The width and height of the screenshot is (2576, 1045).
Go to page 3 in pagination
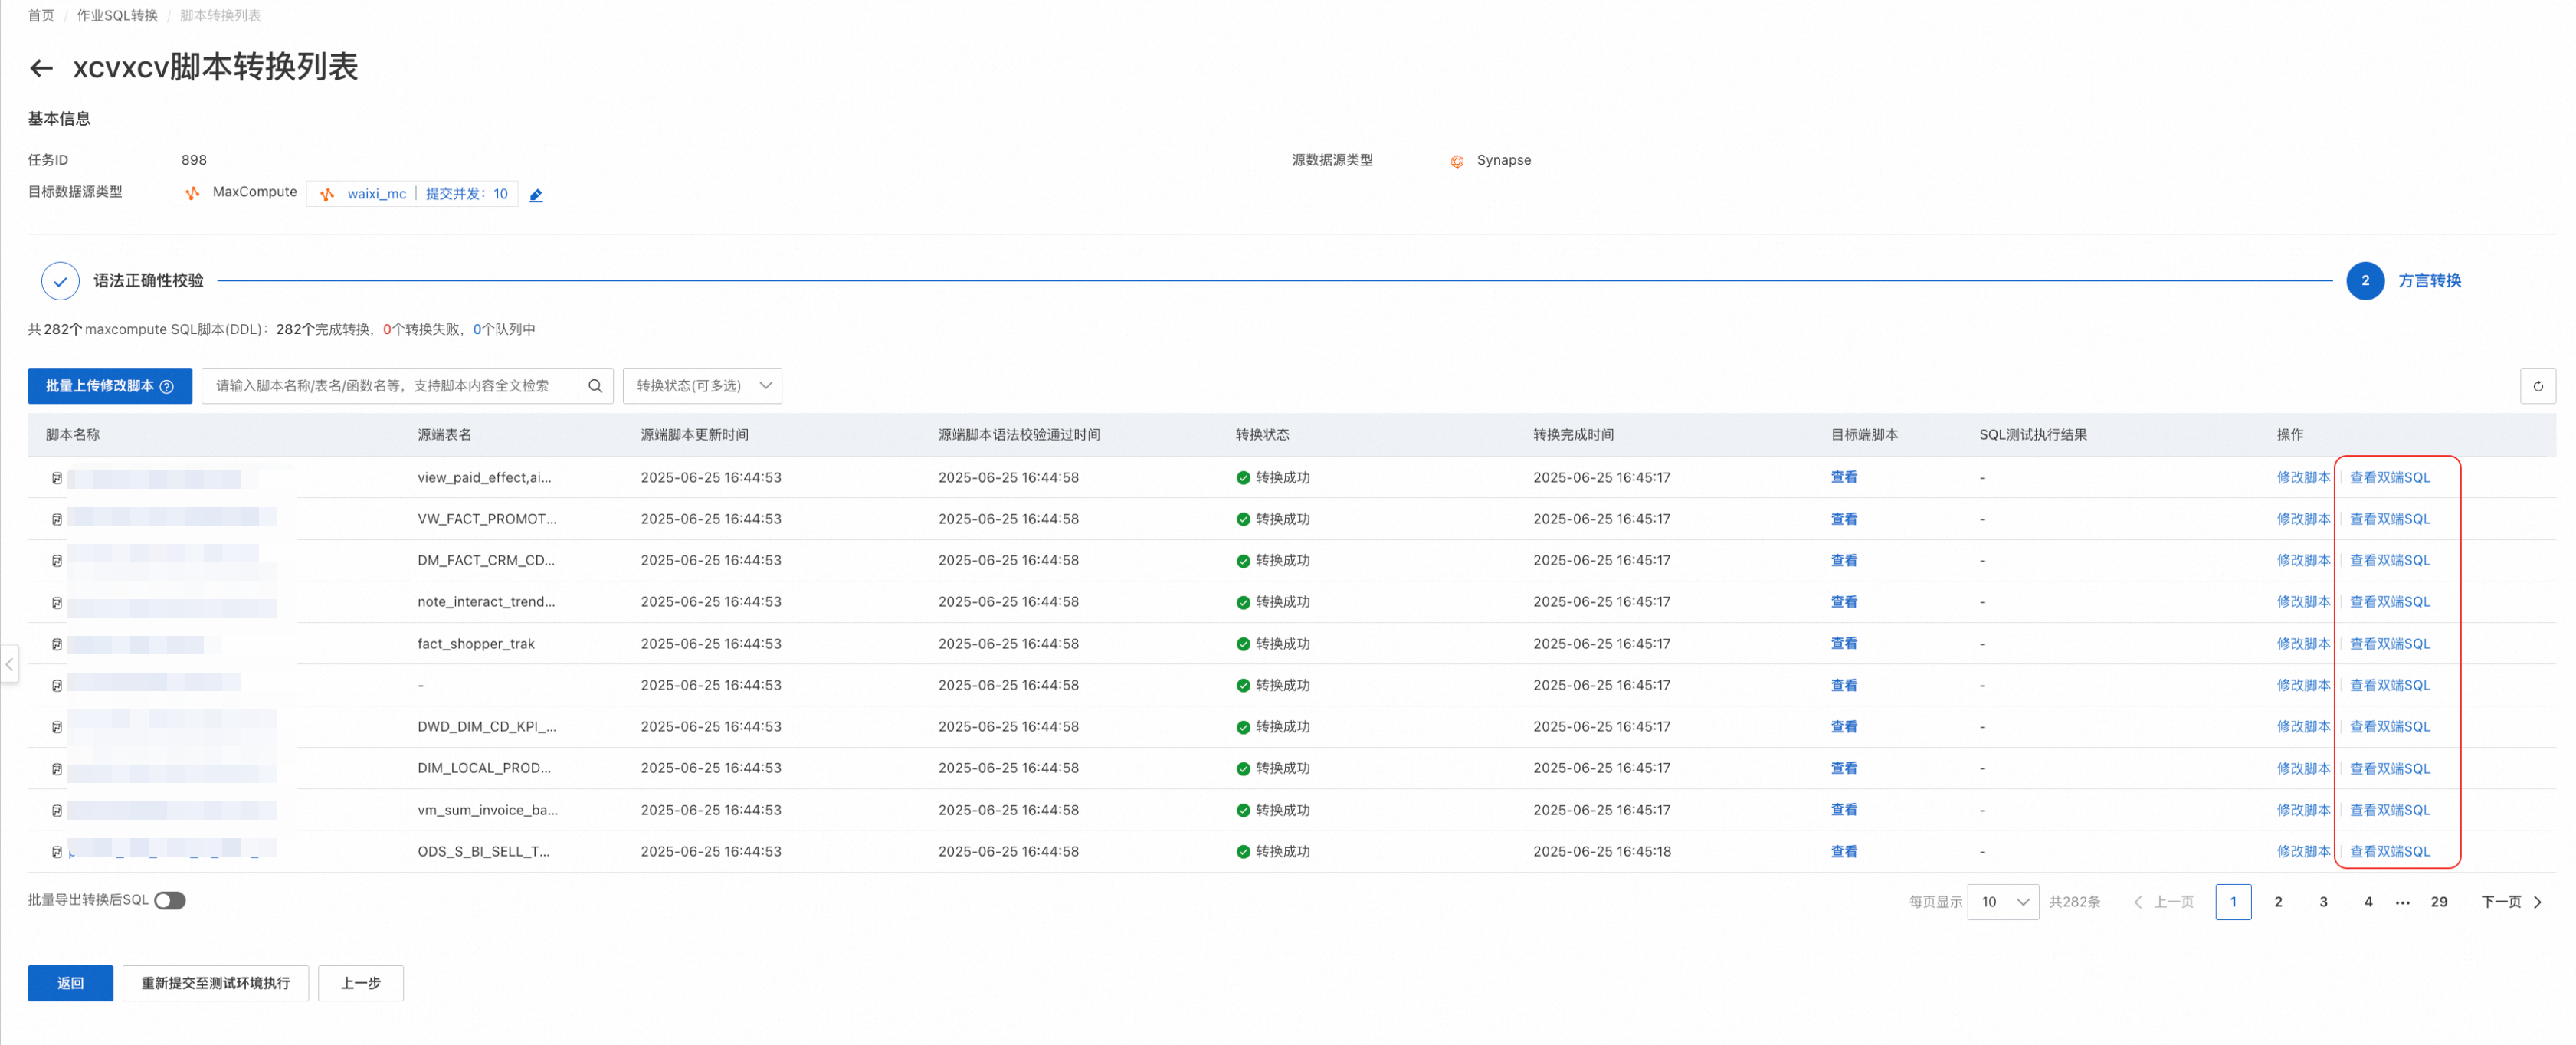pyautogui.click(x=2323, y=902)
